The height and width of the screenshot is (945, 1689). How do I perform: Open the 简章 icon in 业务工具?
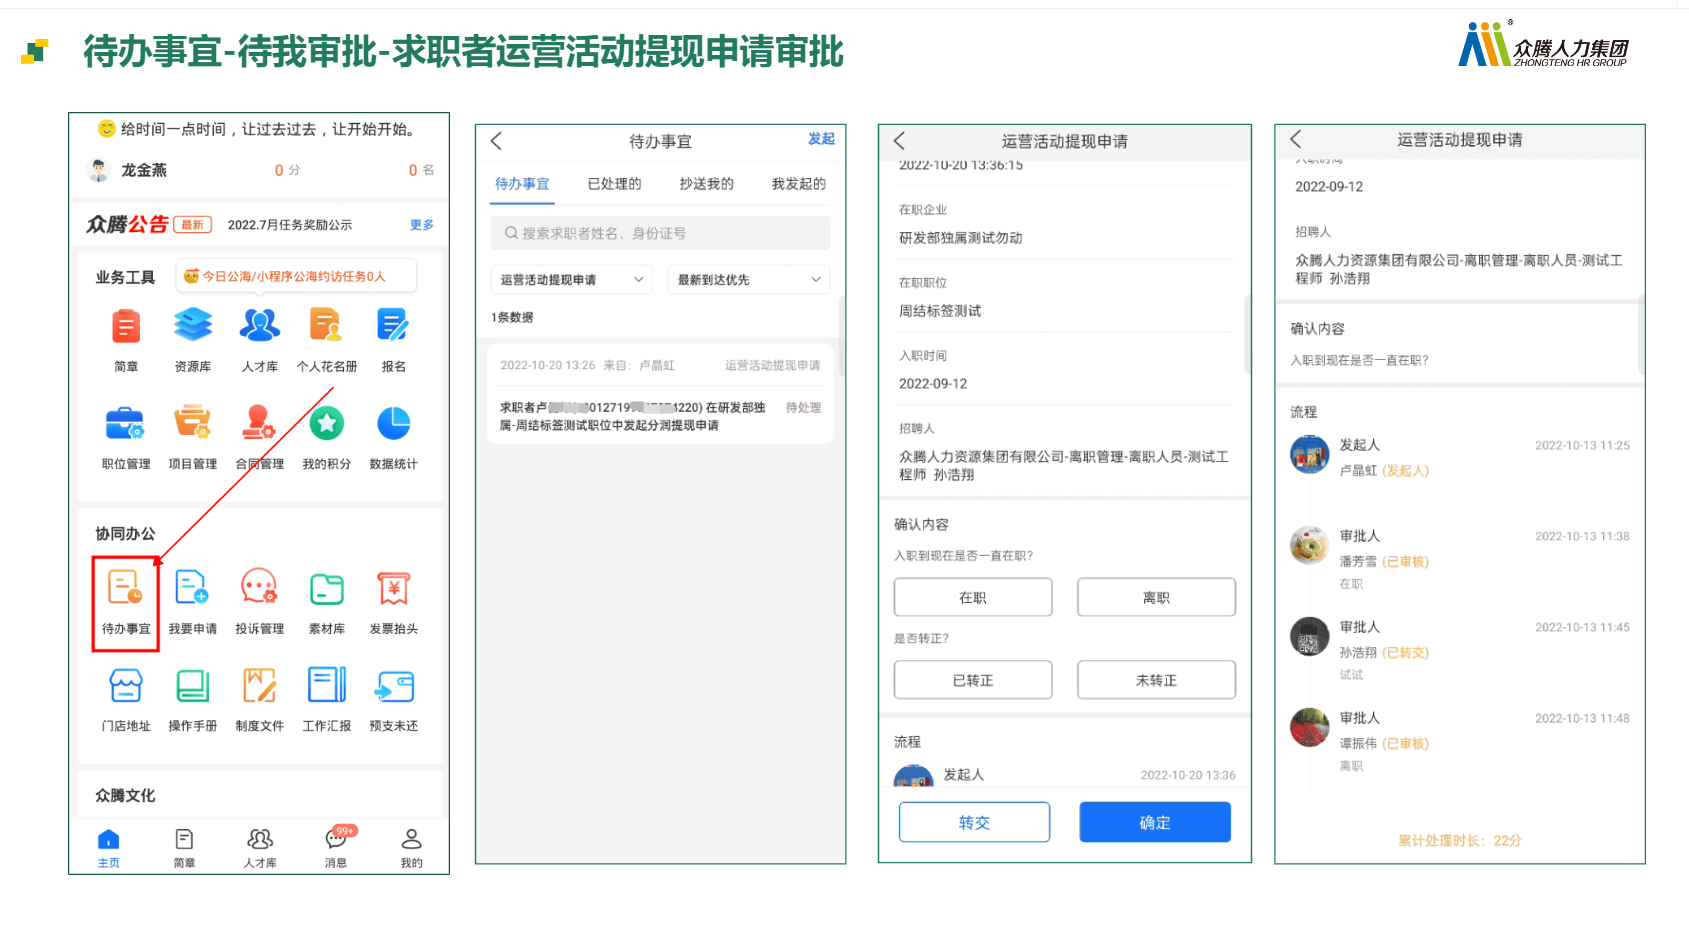(x=126, y=326)
